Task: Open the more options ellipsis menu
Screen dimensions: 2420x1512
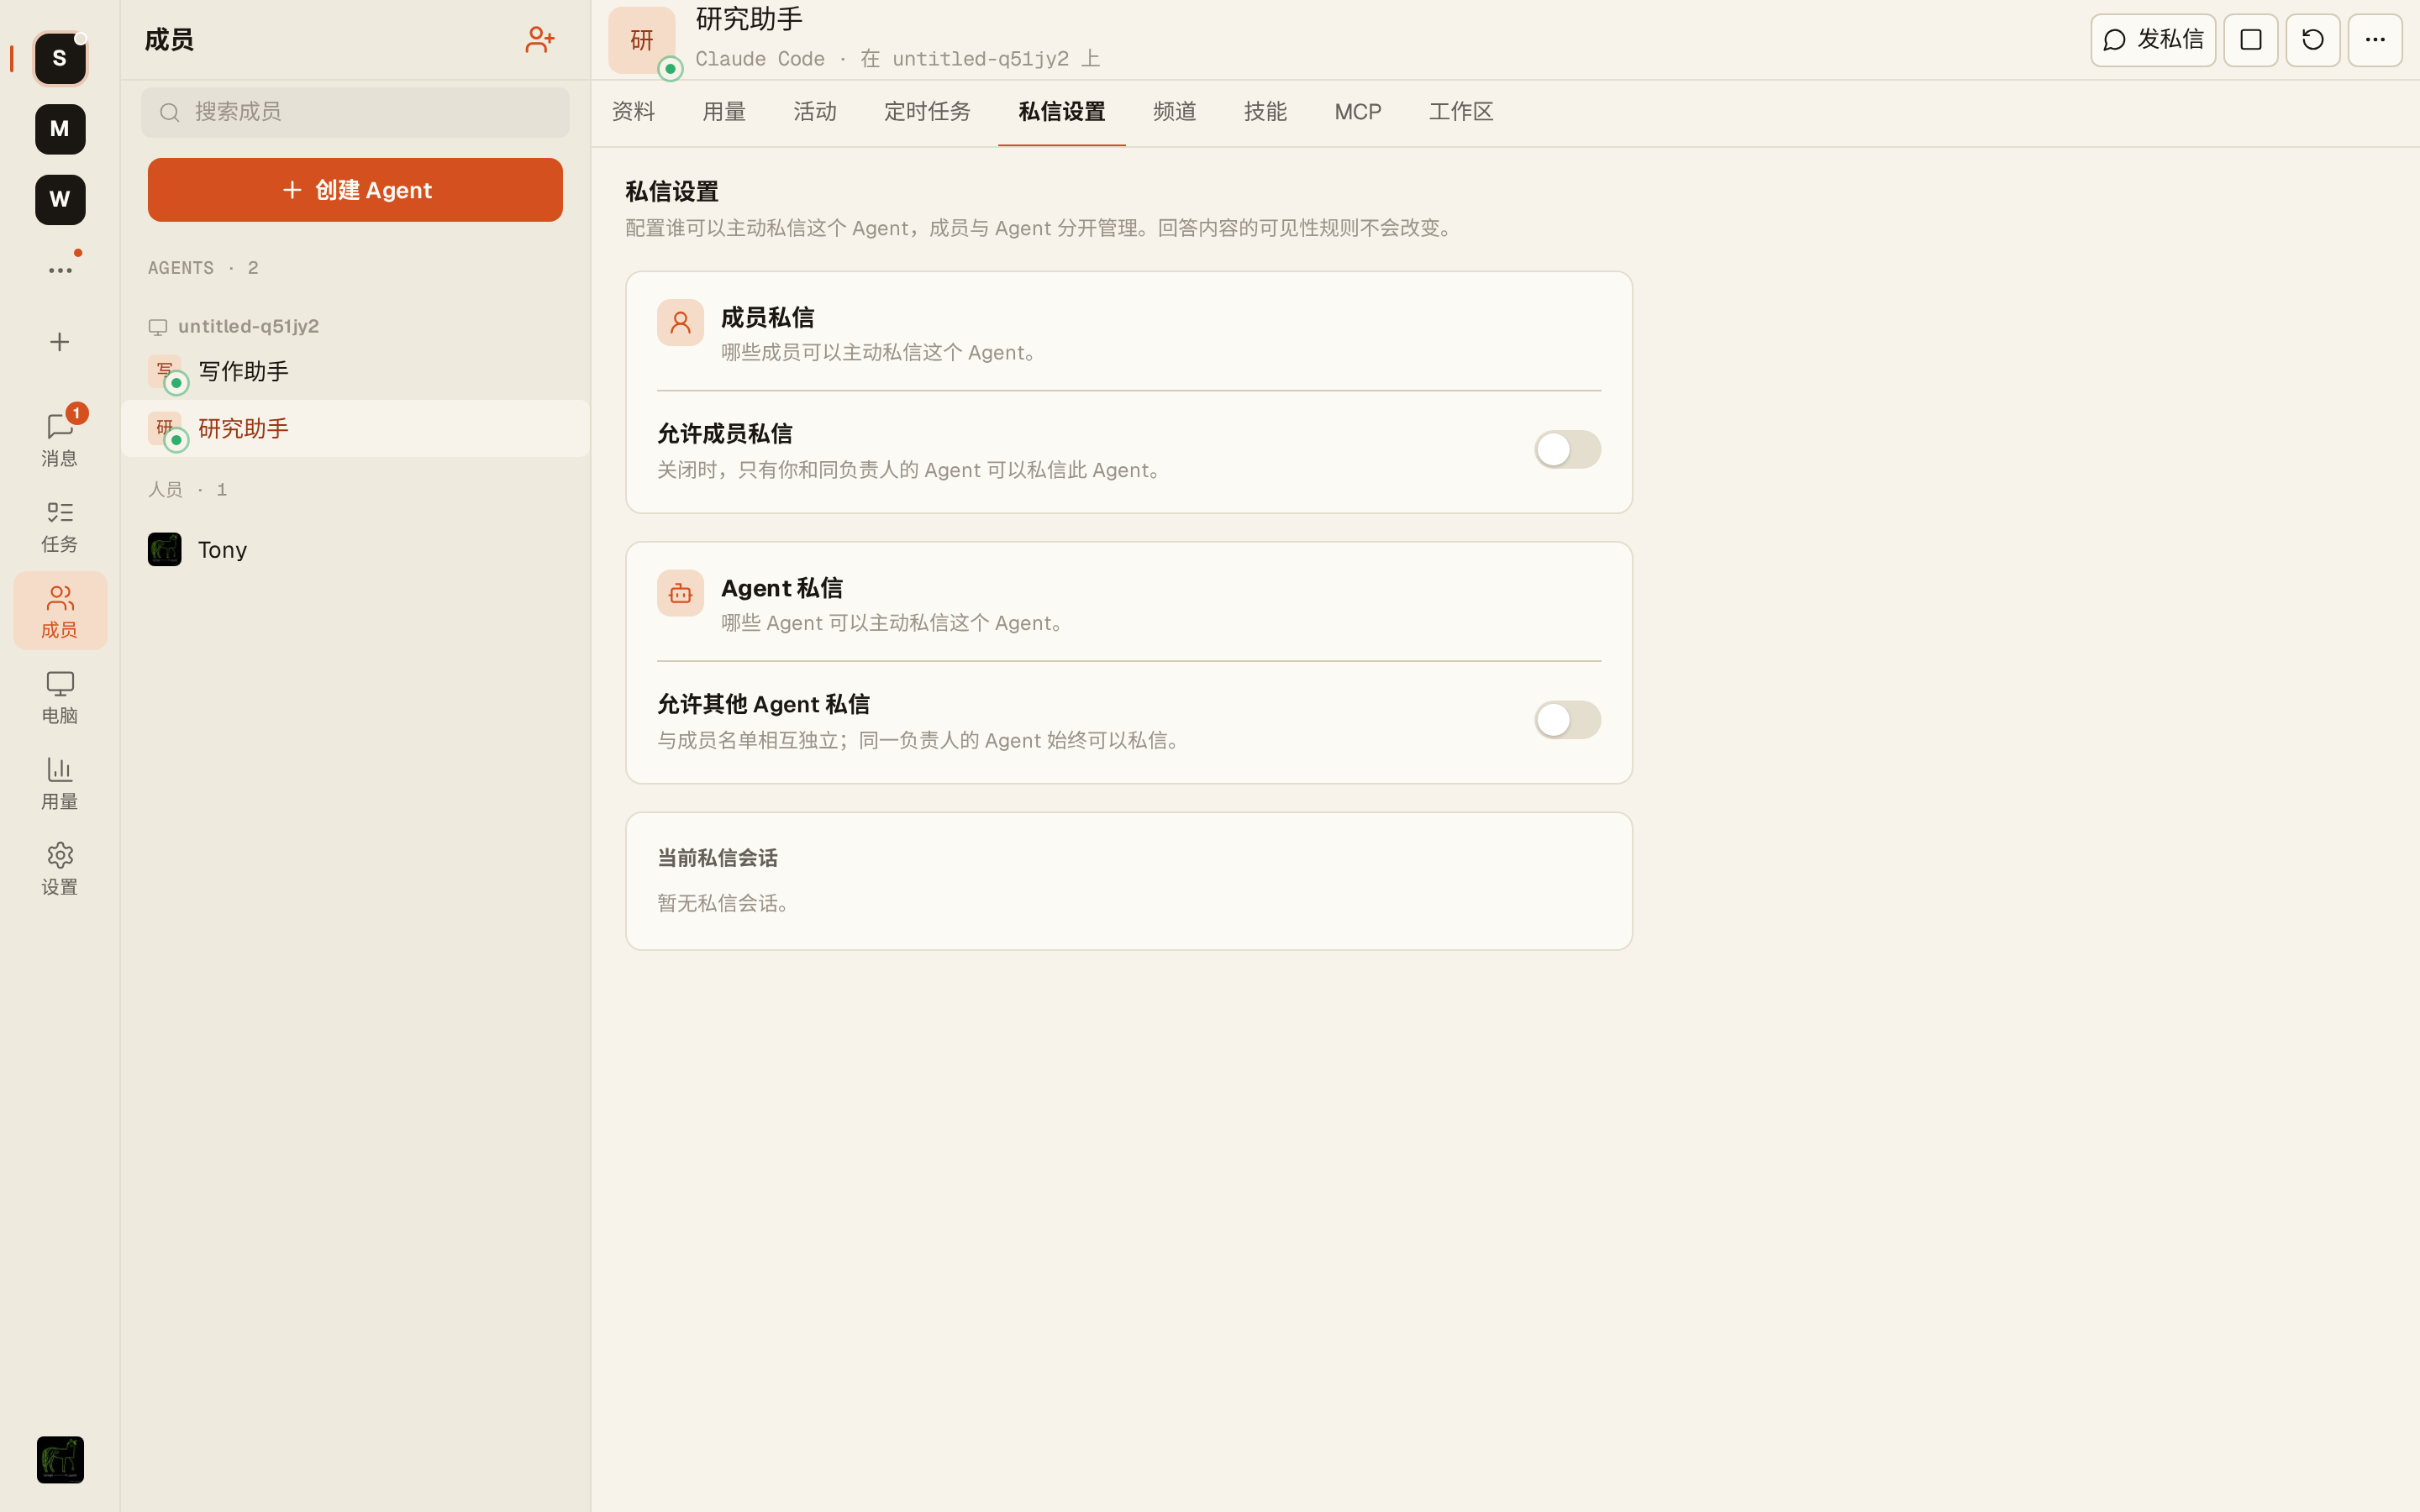Action: [x=2375, y=40]
